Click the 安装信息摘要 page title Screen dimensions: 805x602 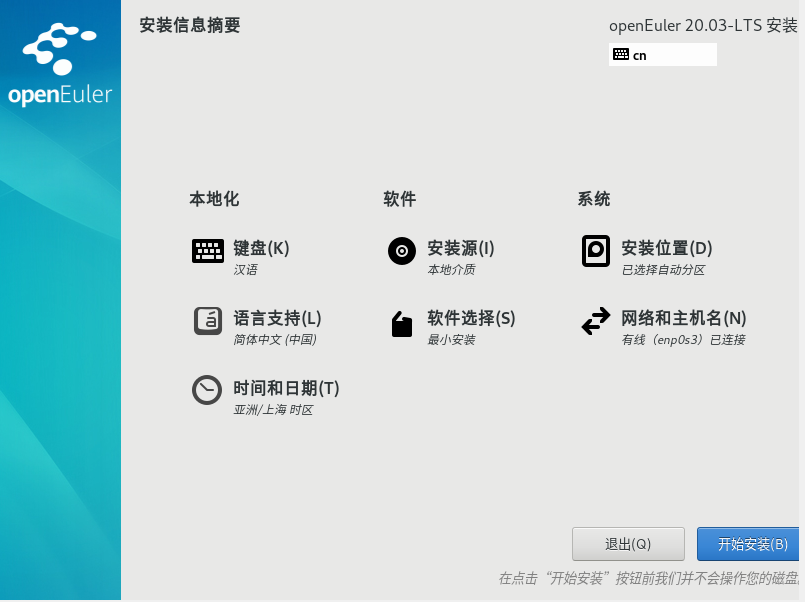[190, 25]
